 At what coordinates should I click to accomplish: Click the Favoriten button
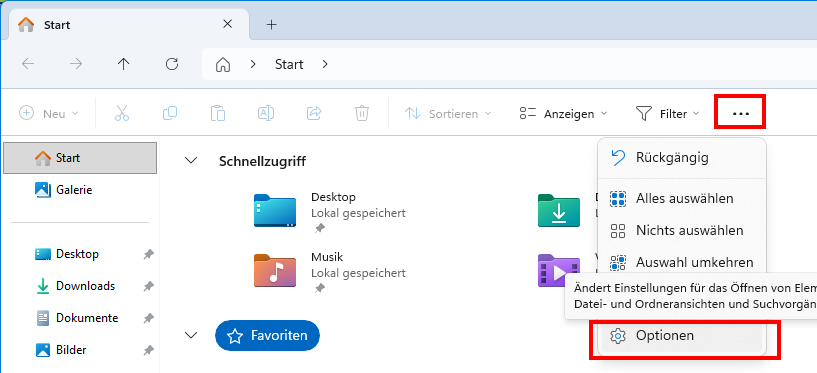click(267, 335)
